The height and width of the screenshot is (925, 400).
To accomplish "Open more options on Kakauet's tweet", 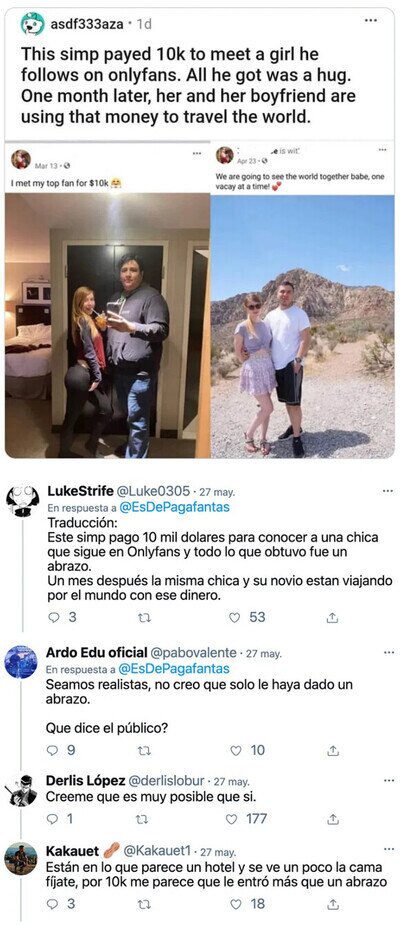I will (x=388, y=849).
